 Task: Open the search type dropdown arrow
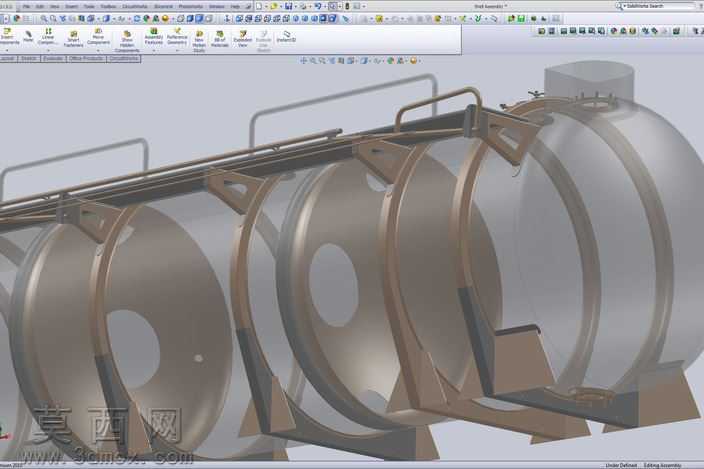click(625, 6)
